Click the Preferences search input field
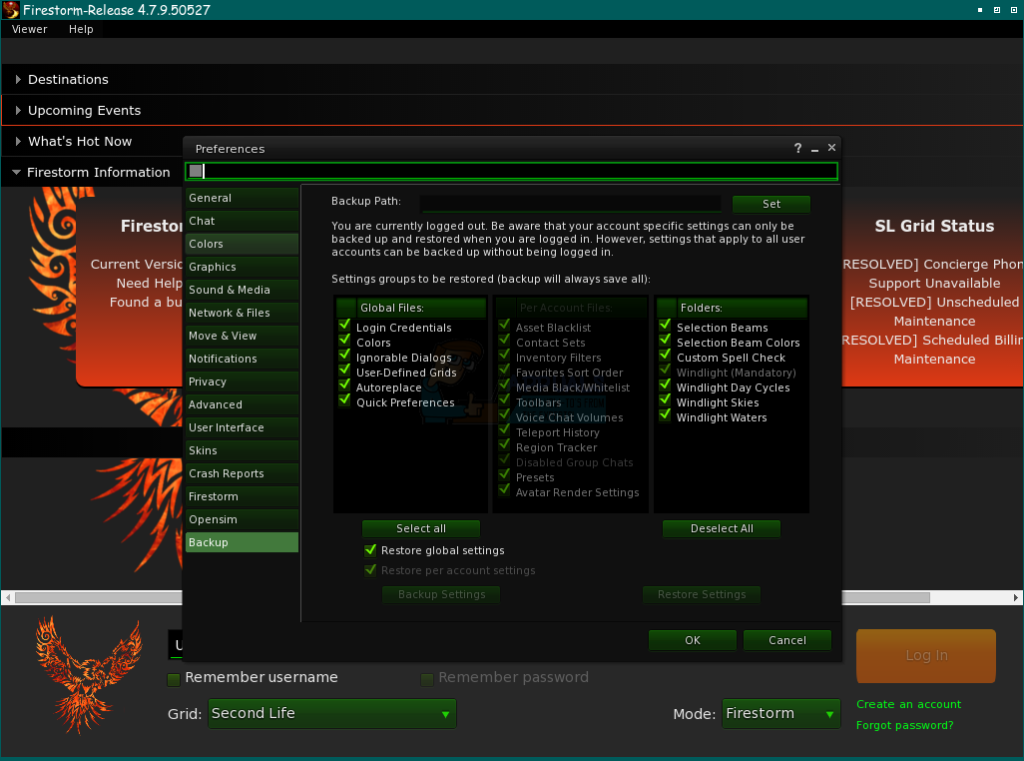 coord(511,171)
